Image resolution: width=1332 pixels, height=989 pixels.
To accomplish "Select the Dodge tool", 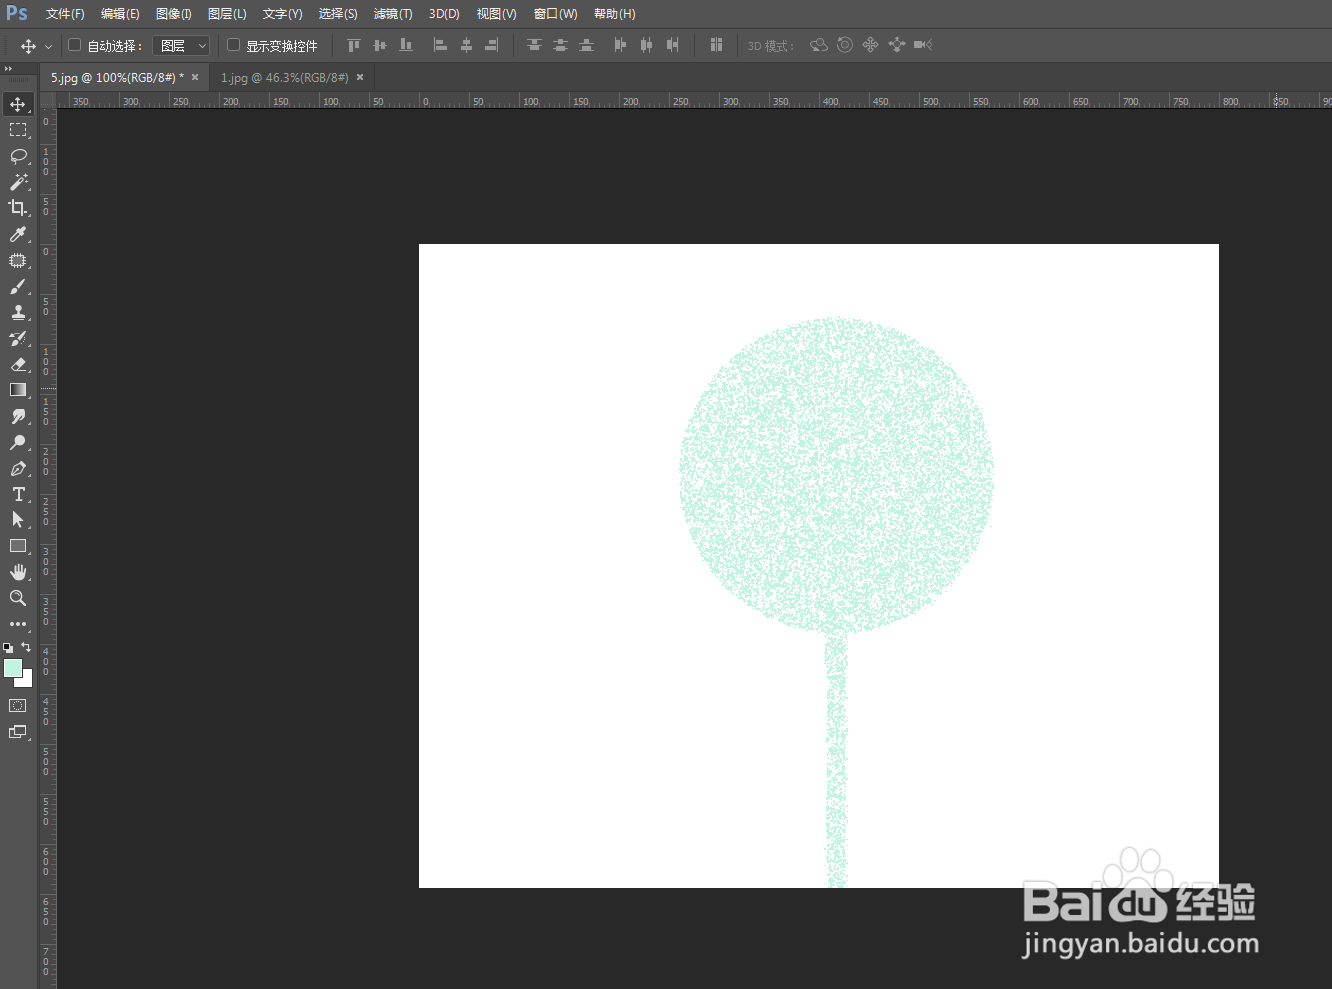I will (x=18, y=442).
